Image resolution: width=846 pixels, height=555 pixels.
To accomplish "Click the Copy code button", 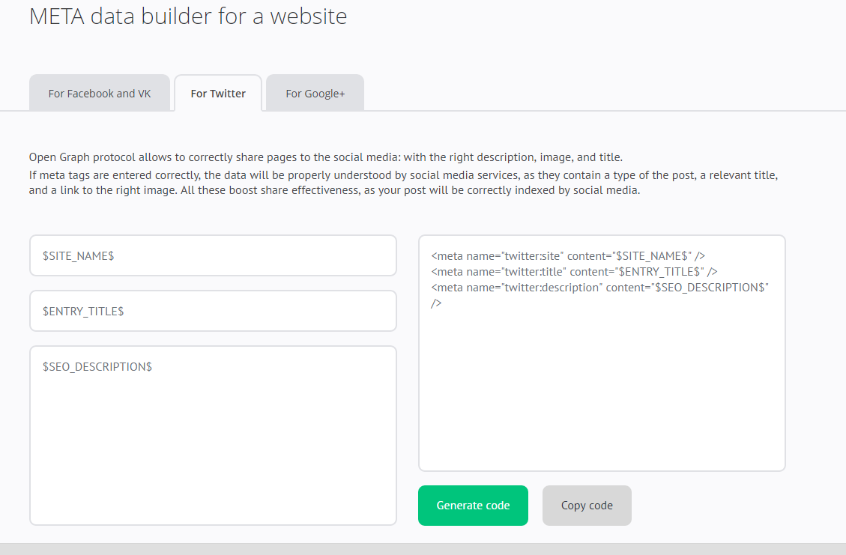I will tap(587, 505).
